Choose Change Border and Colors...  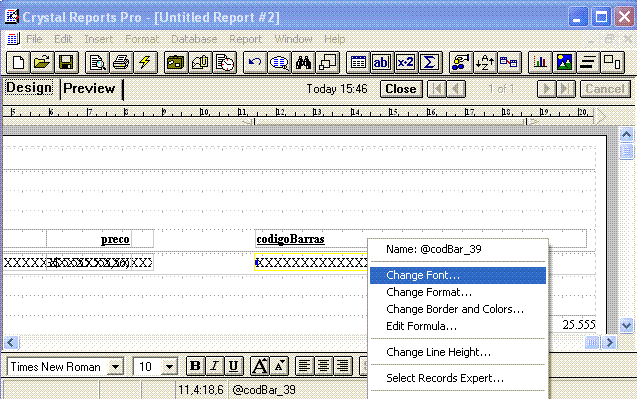(x=458, y=309)
